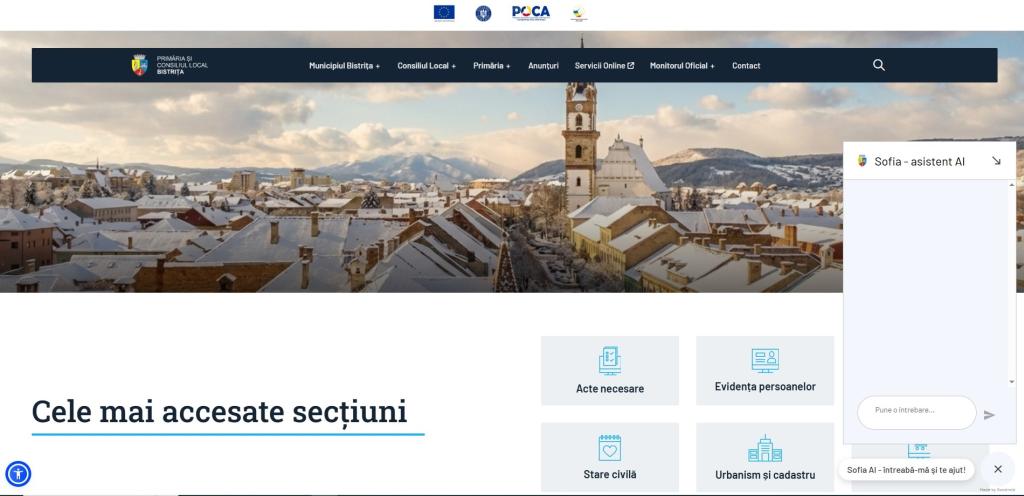This screenshot has width=1024, height=496.
Task: Click the European Union flag logo
Action: (444, 13)
